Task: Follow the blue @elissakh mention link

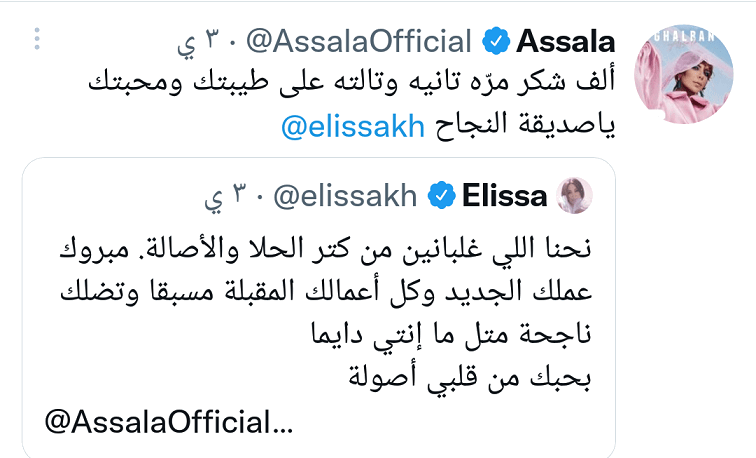Action: (x=352, y=126)
